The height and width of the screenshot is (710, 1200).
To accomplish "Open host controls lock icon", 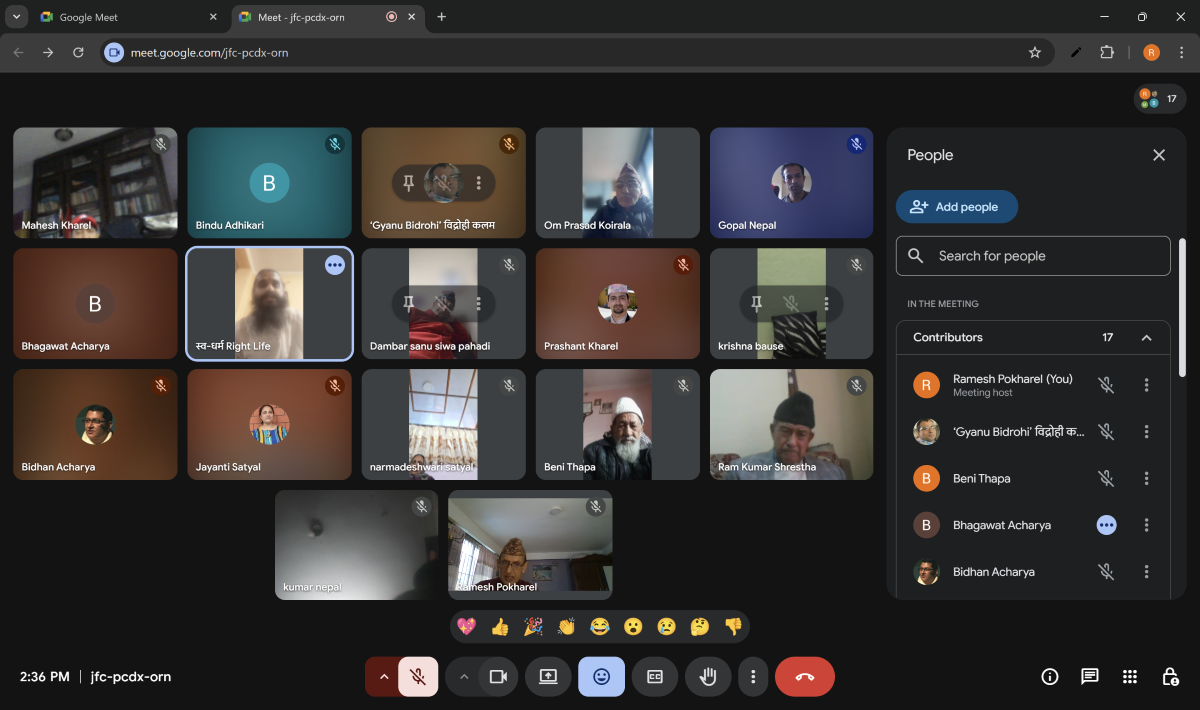I will 1170,677.
